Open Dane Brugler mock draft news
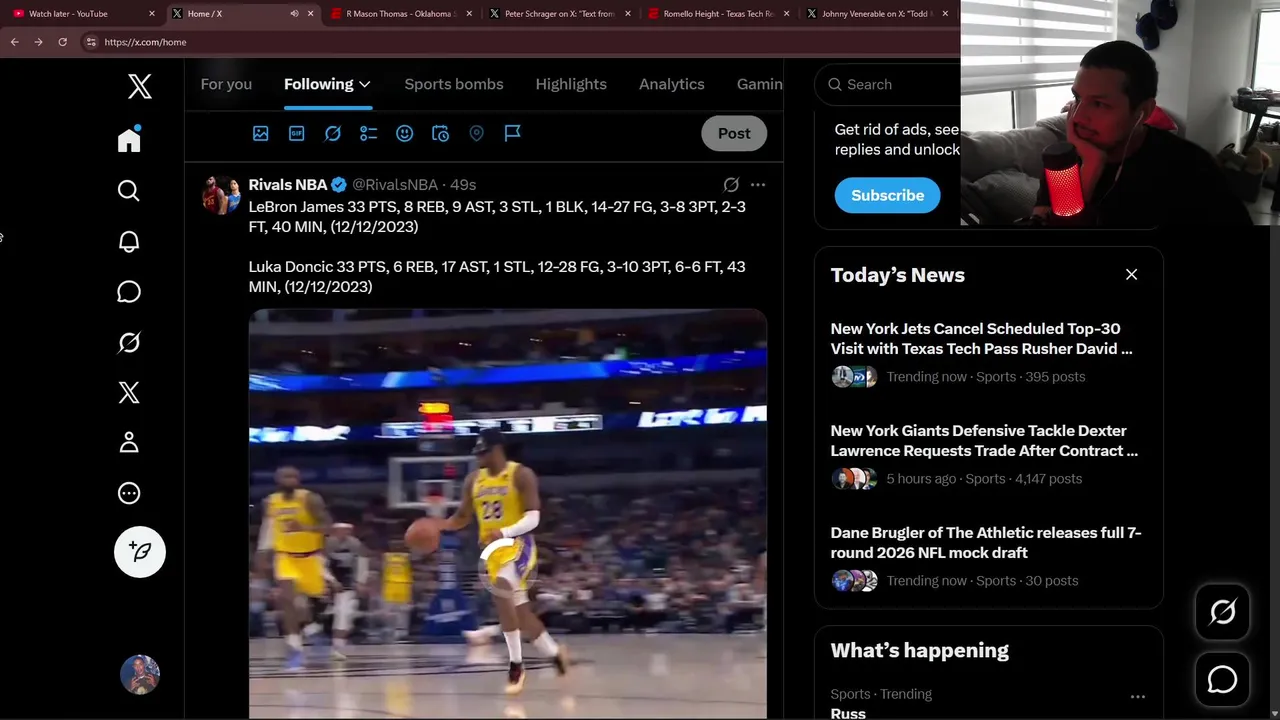 pyautogui.click(x=986, y=543)
